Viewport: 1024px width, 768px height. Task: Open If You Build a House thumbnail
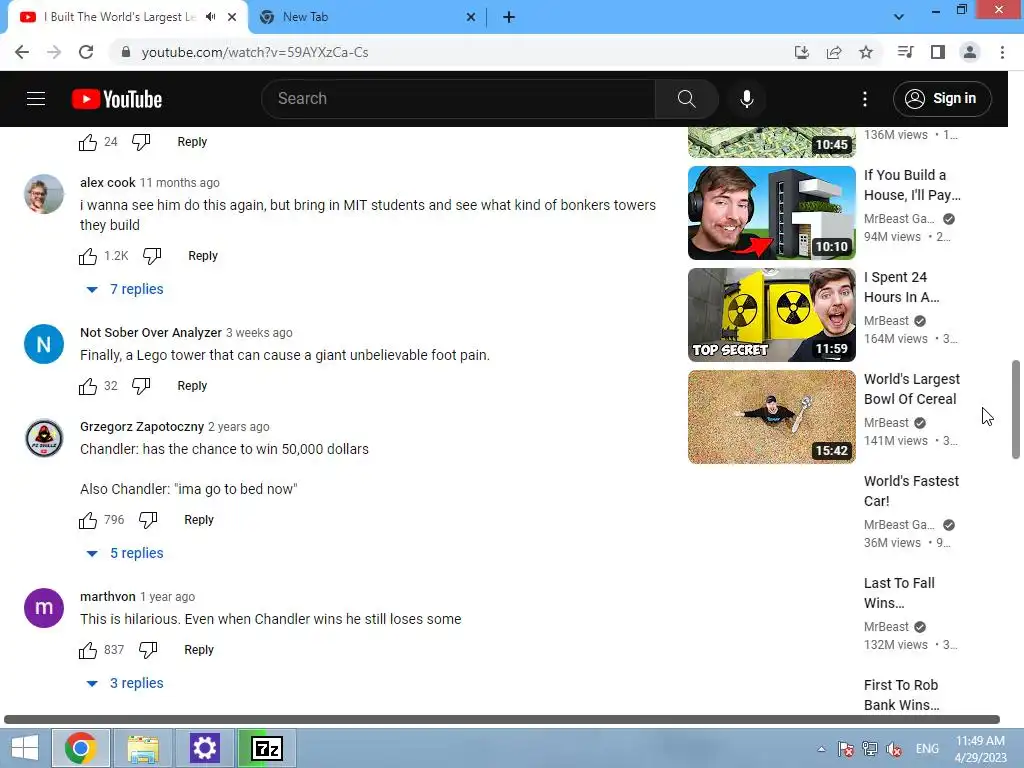coord(771,213)
